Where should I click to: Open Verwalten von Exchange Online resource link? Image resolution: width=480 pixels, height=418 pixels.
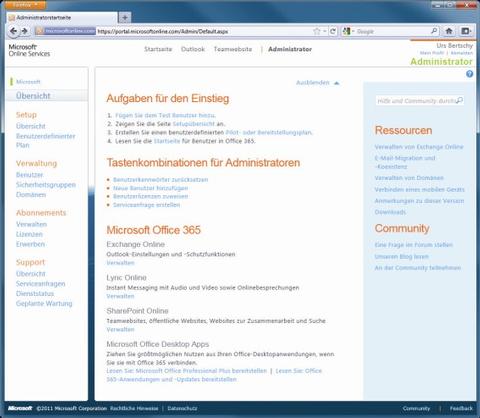point(419,147)
